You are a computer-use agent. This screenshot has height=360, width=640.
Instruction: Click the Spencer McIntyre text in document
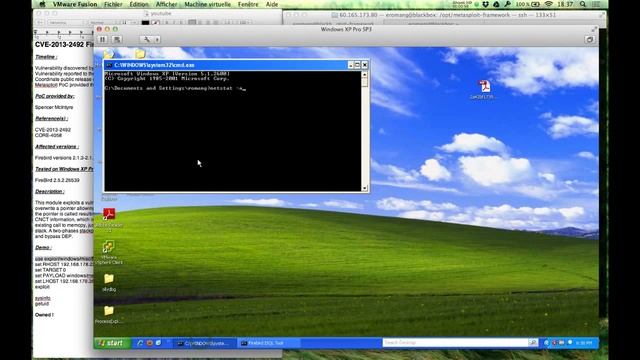tap(54, 107)
